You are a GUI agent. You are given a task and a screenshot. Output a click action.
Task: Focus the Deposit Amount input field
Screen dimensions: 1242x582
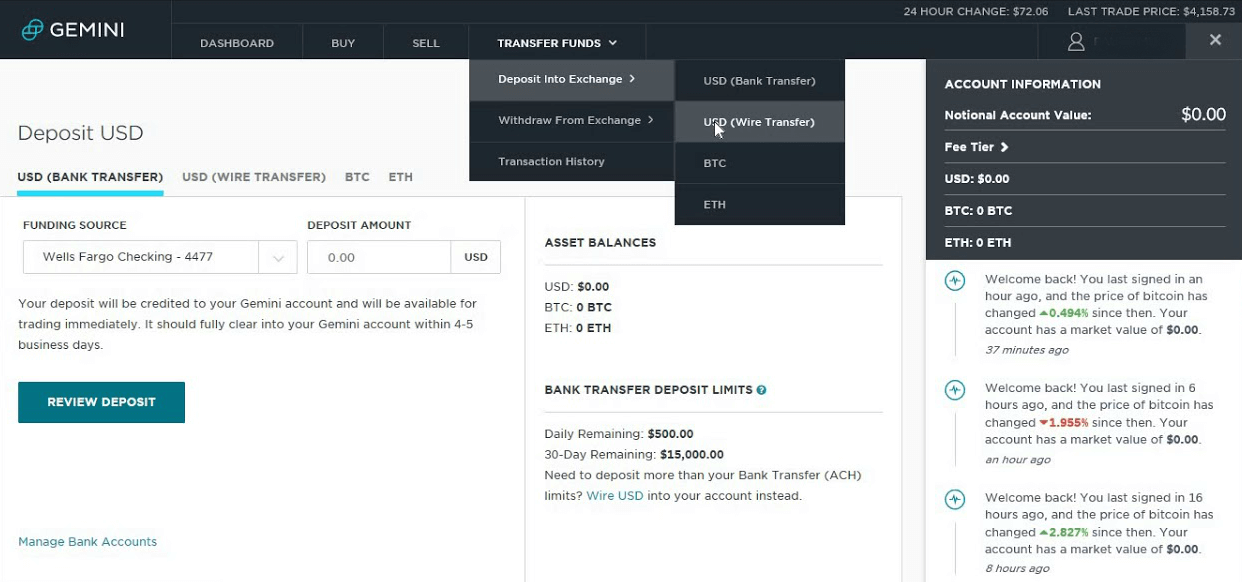pyautogui.click(x=379, y=257)
